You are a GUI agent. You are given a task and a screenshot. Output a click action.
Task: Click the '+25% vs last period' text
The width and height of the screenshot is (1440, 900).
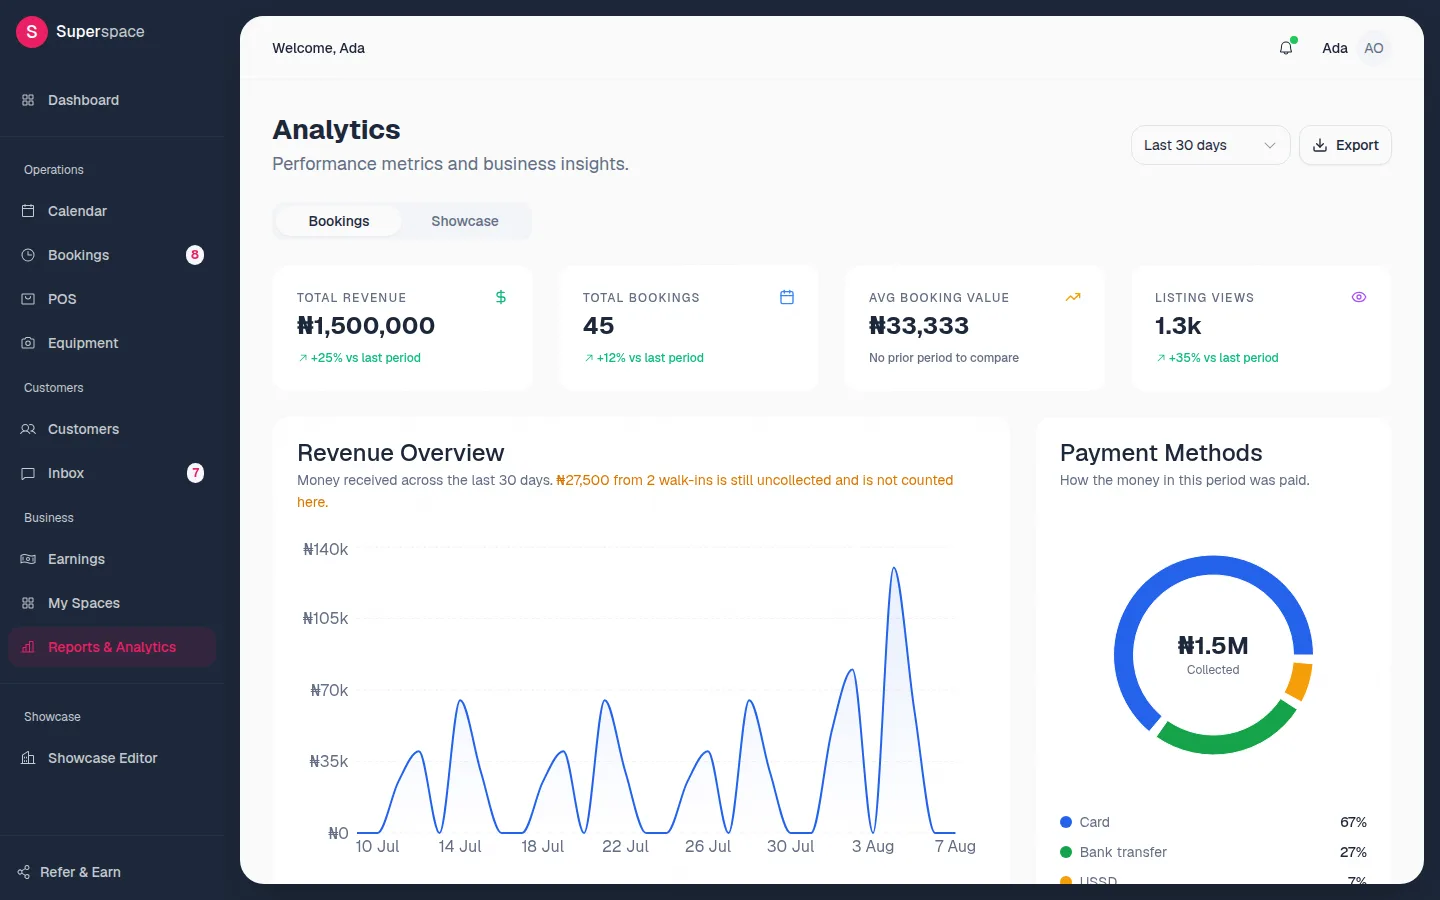[x=366, y=358]
